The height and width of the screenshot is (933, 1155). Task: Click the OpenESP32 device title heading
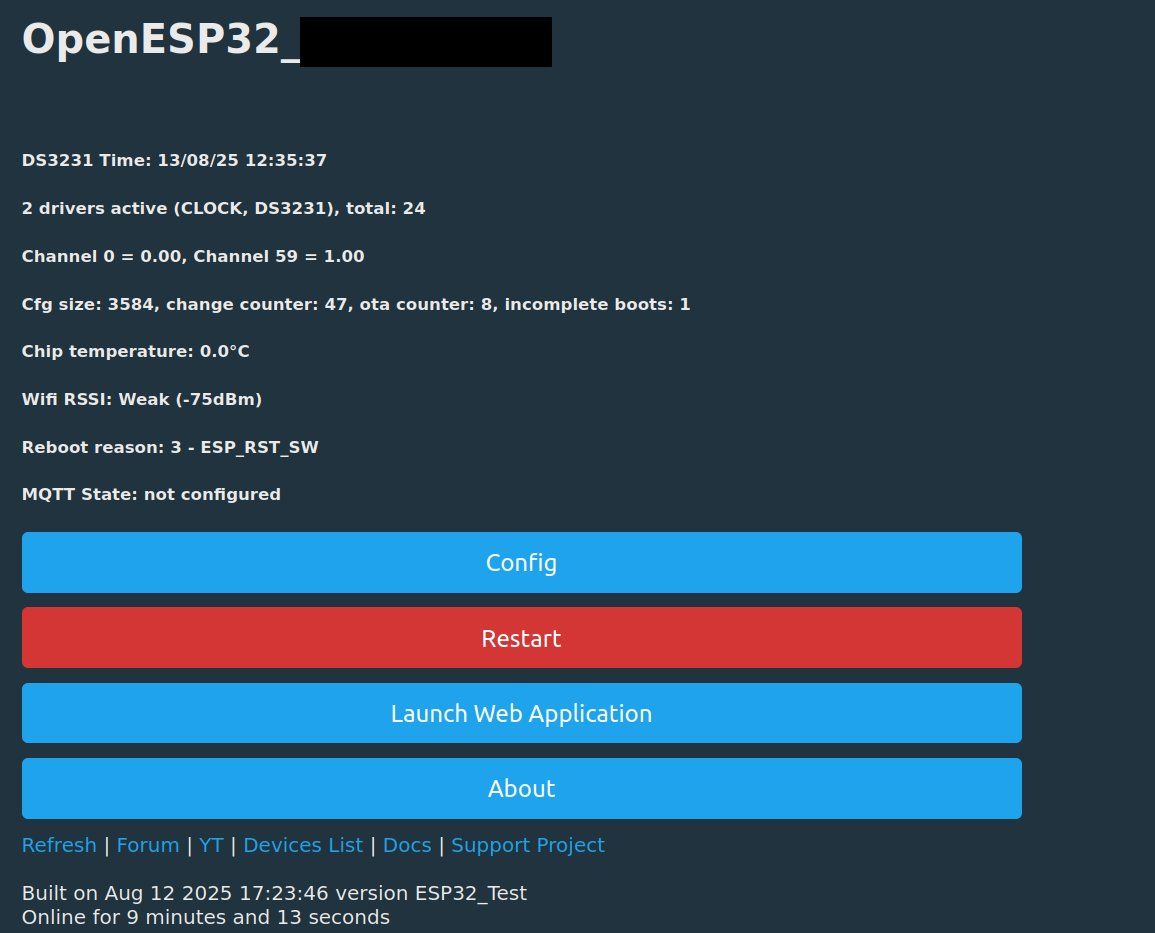click(287, 39)
